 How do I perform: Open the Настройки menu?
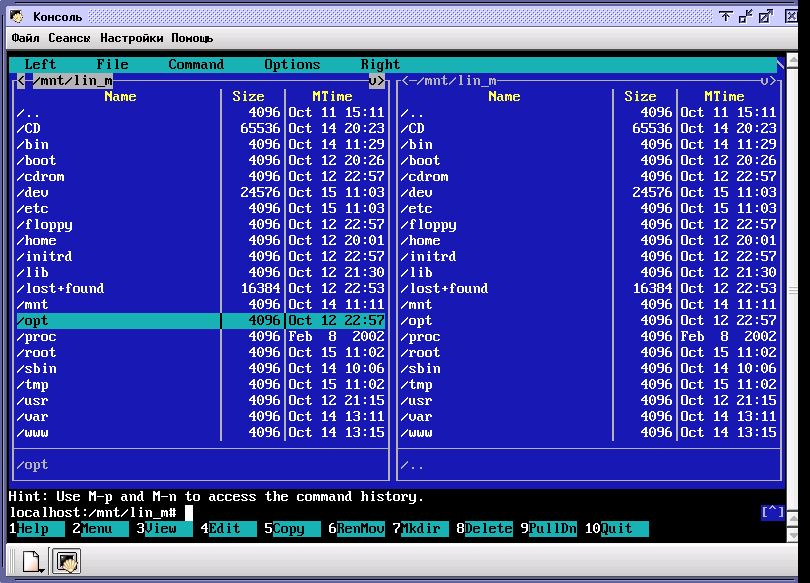point(132,38)
